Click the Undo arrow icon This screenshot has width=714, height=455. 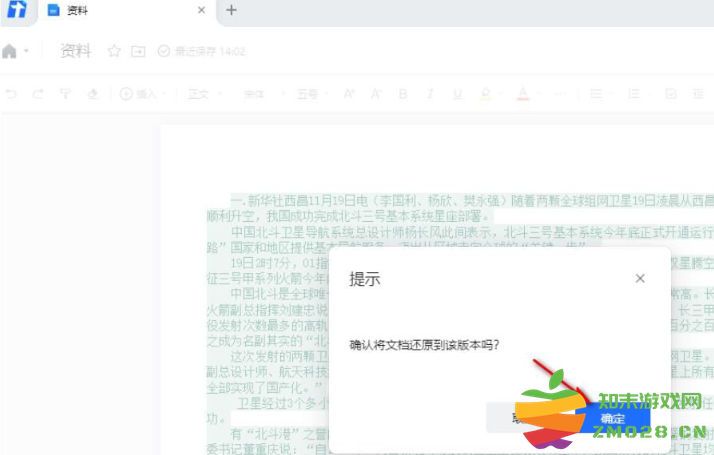click(11, 94)
